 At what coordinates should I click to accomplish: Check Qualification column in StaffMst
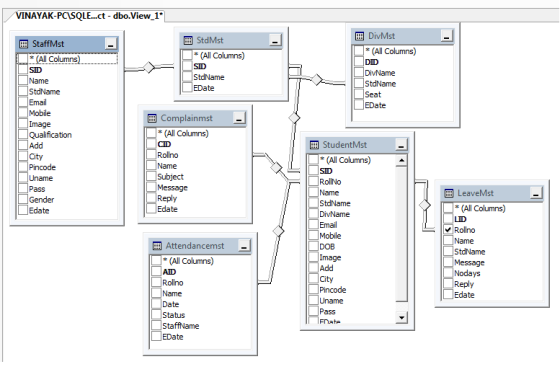(x=23, y=135)
